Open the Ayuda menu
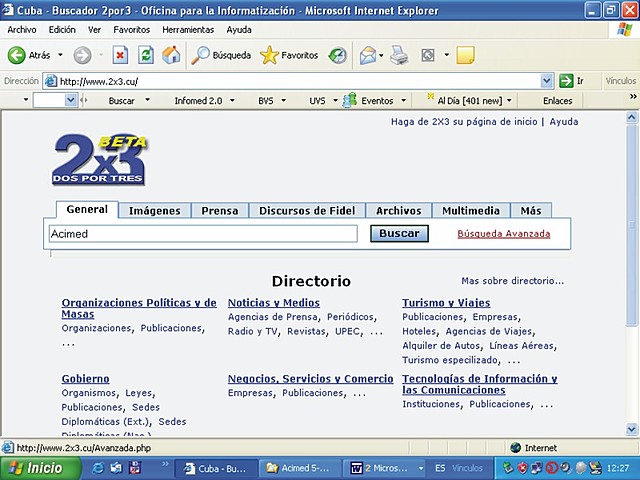Image resolution: width=640 pixels, height=480 pixels. point(239,30)
